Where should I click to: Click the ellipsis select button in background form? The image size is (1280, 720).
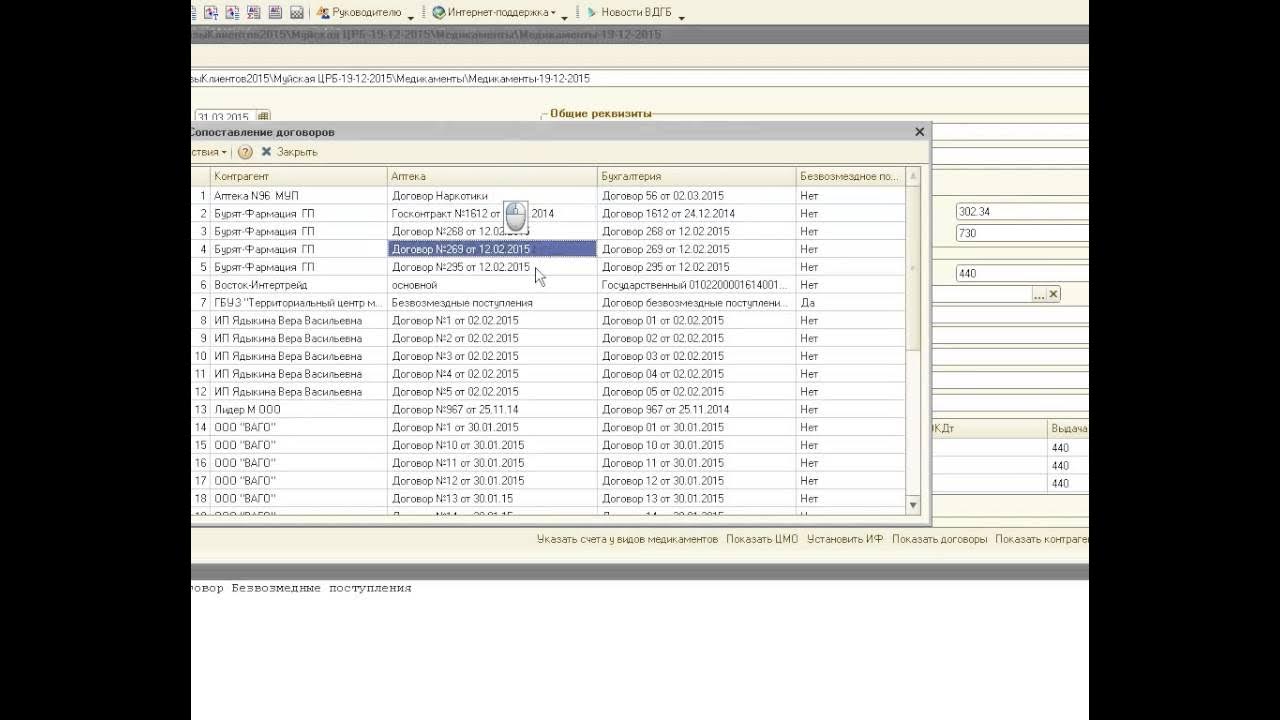pyautogui.click(x=1039, y=295)
